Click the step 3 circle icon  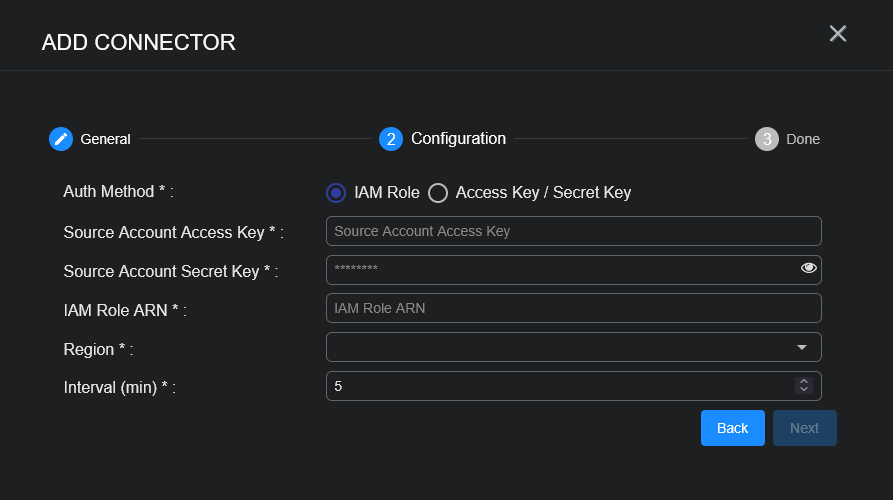tap(767, 139)
